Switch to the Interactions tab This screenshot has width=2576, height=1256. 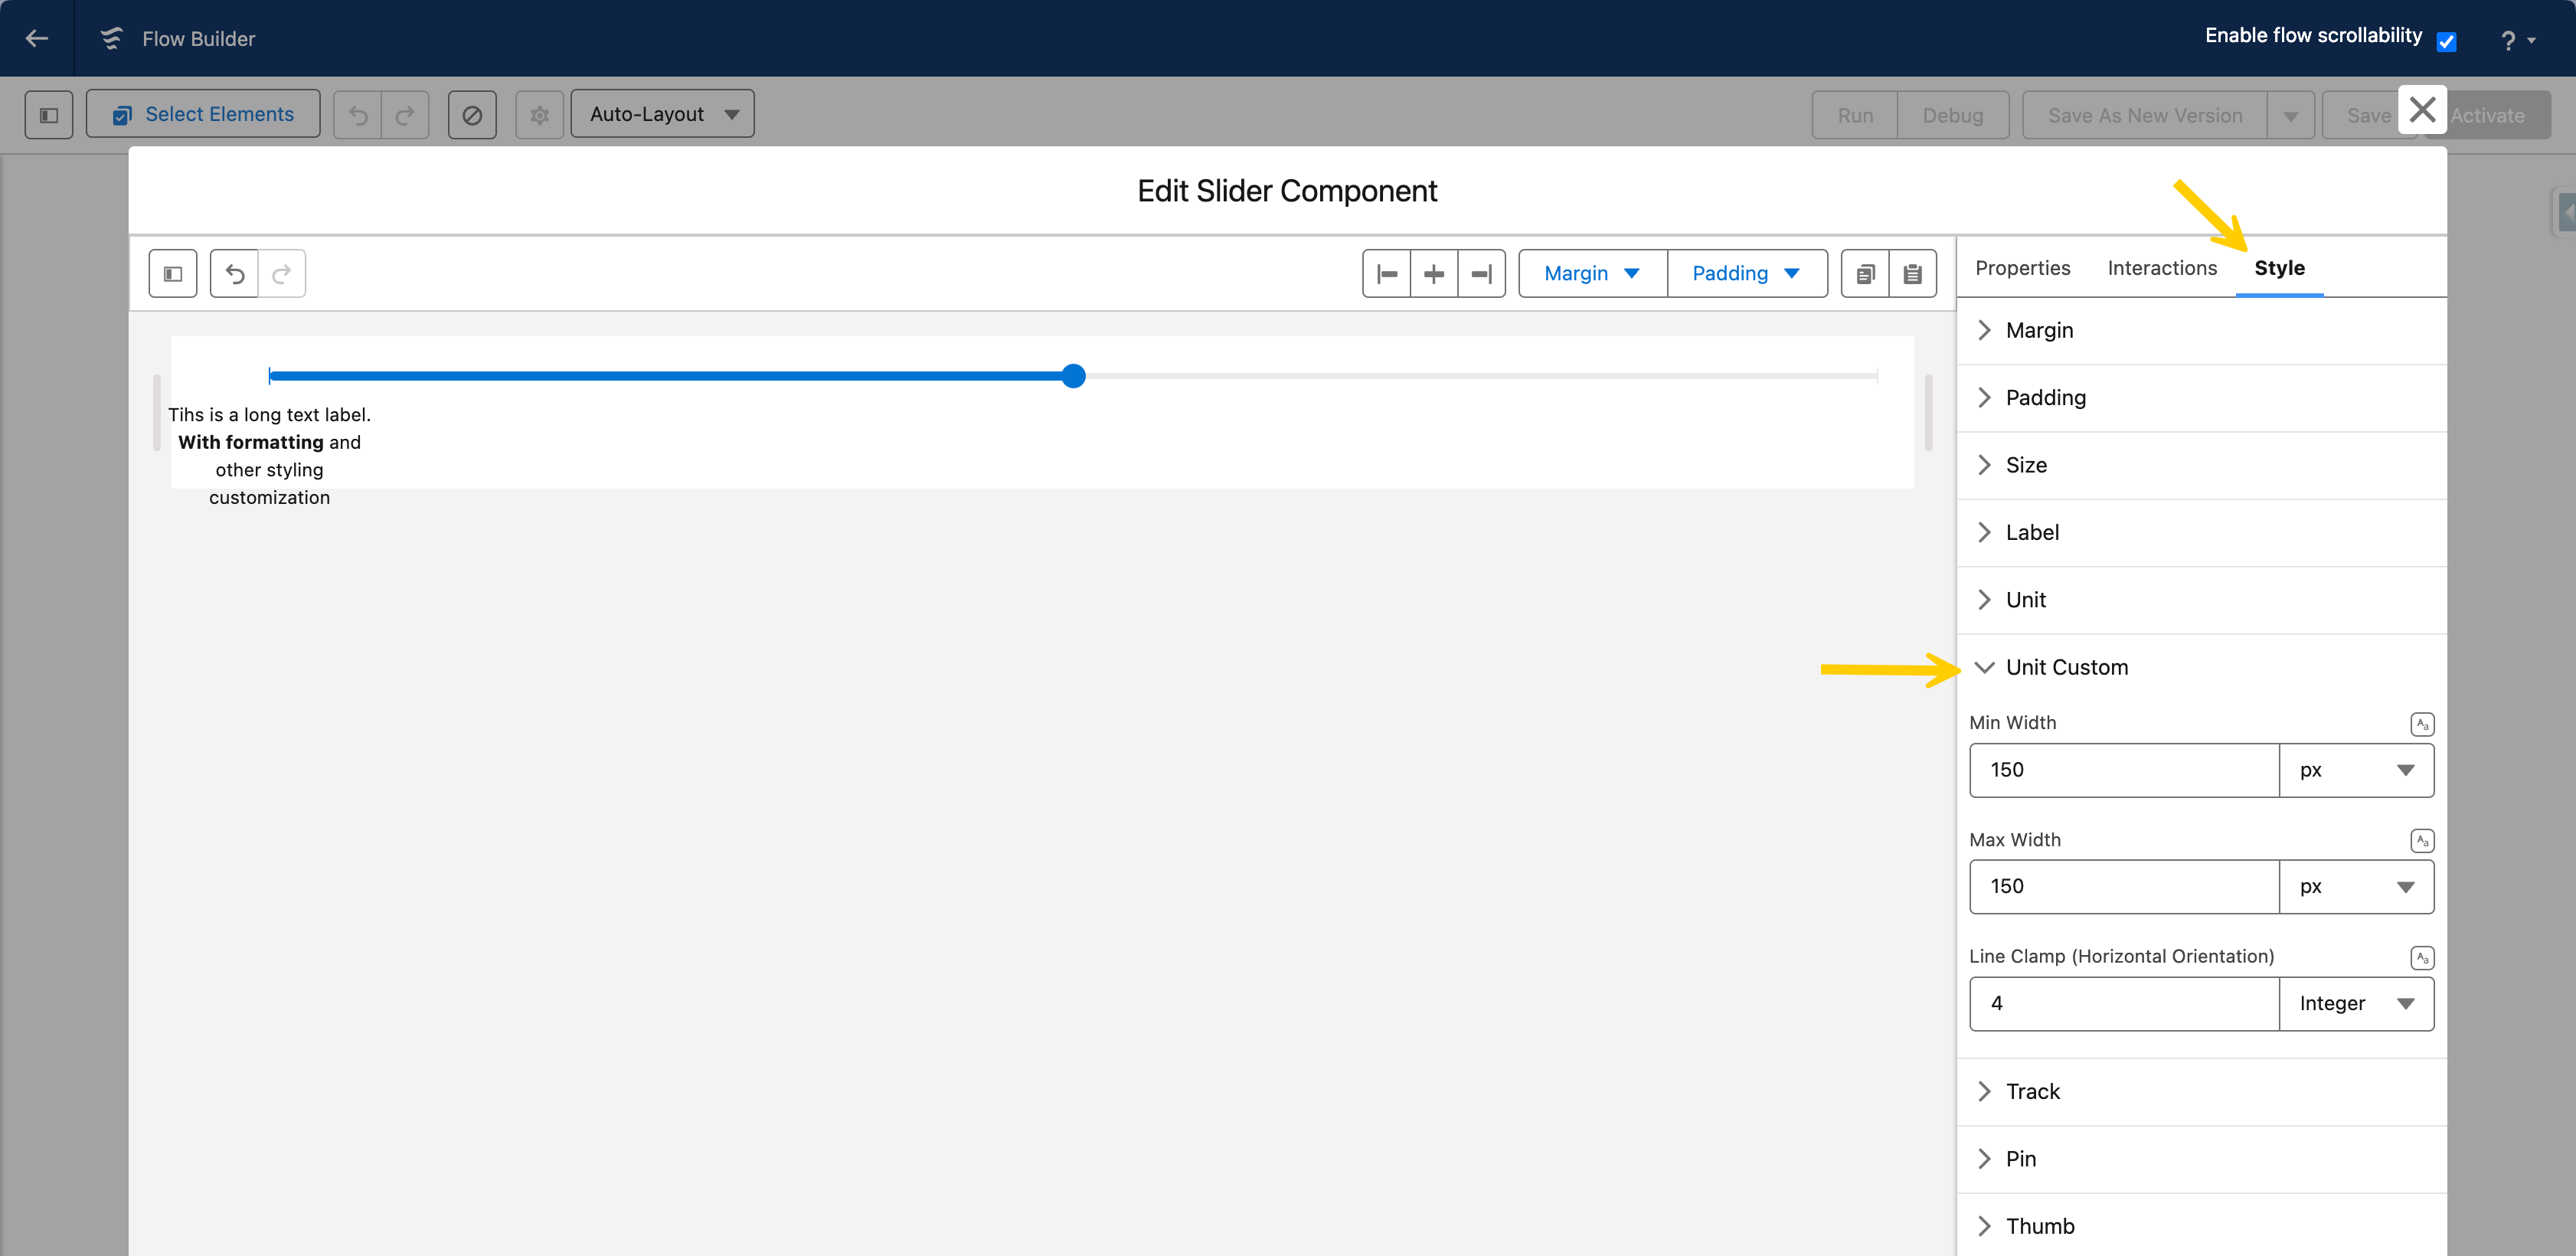[x=2162, y=268]
